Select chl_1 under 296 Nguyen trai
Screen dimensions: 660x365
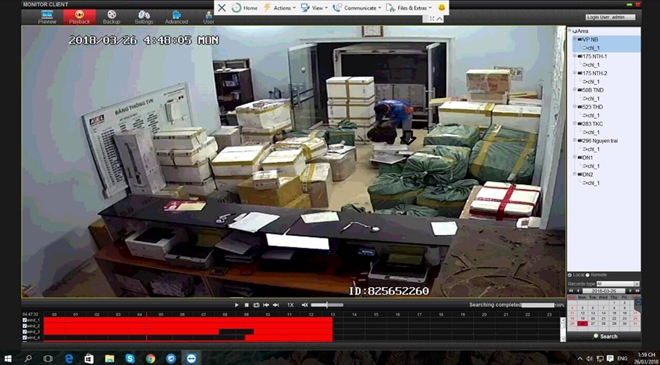(x=591, y=149)
